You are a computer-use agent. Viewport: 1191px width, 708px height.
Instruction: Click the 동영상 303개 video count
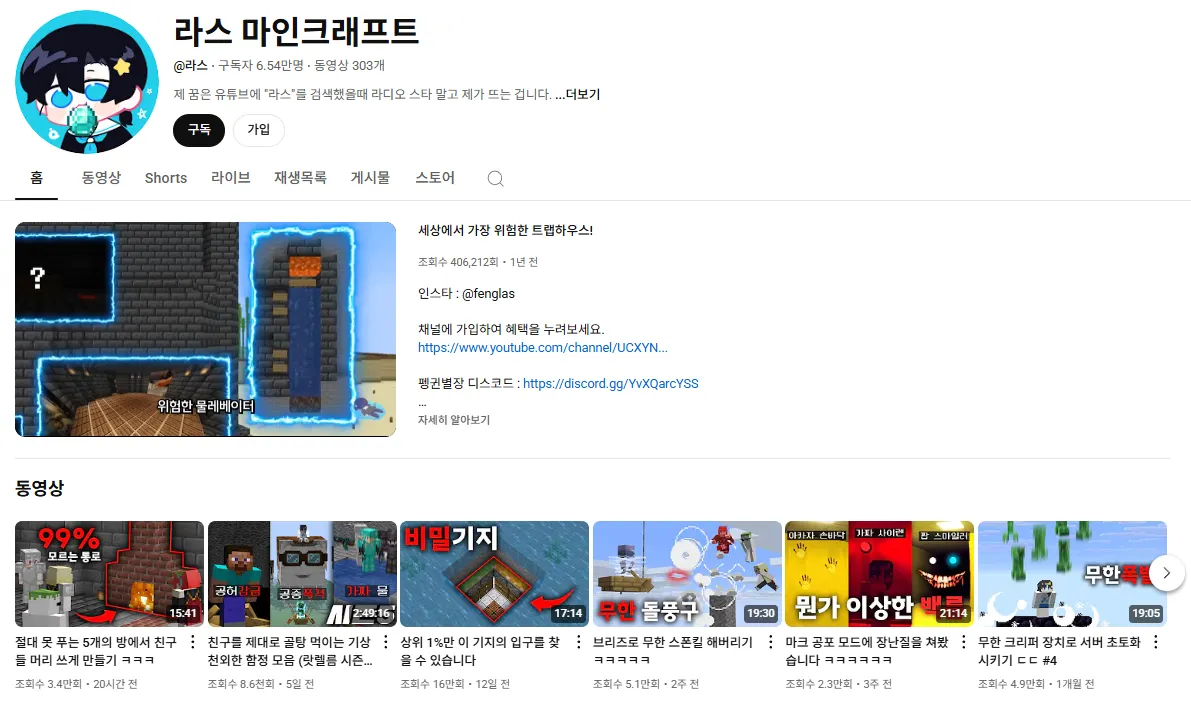pos(349,65)
